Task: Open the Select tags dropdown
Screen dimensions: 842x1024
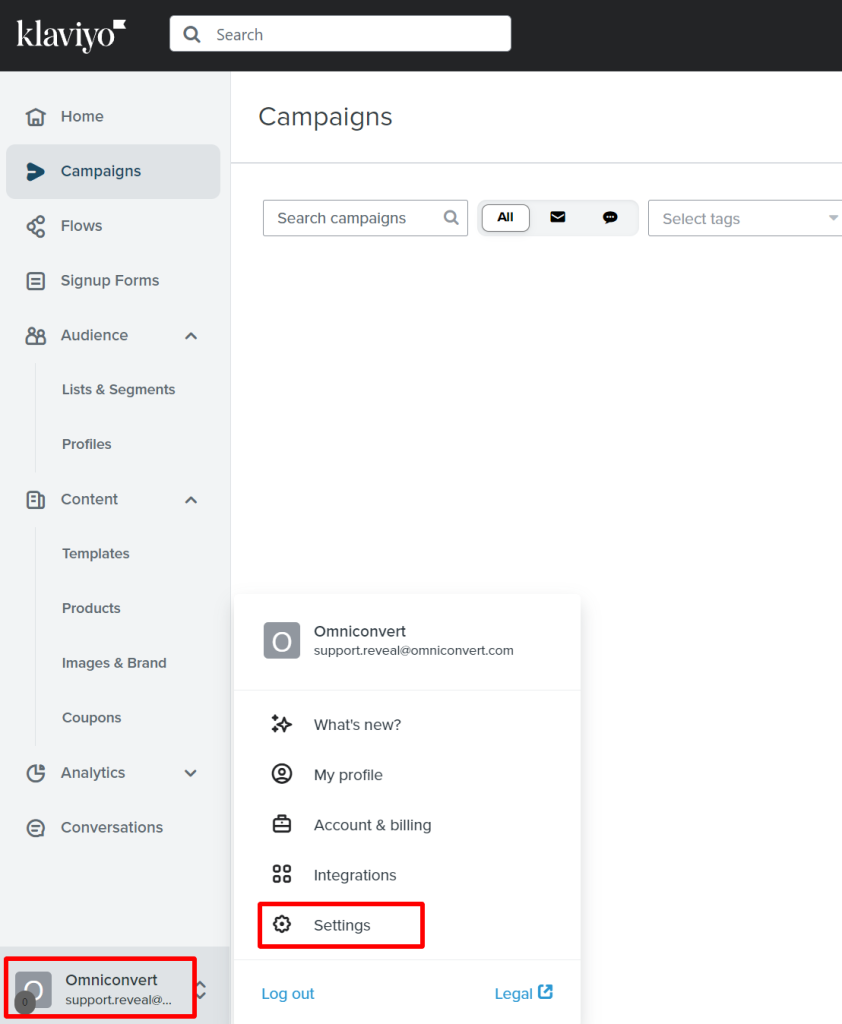Action: tap(745, 219)
